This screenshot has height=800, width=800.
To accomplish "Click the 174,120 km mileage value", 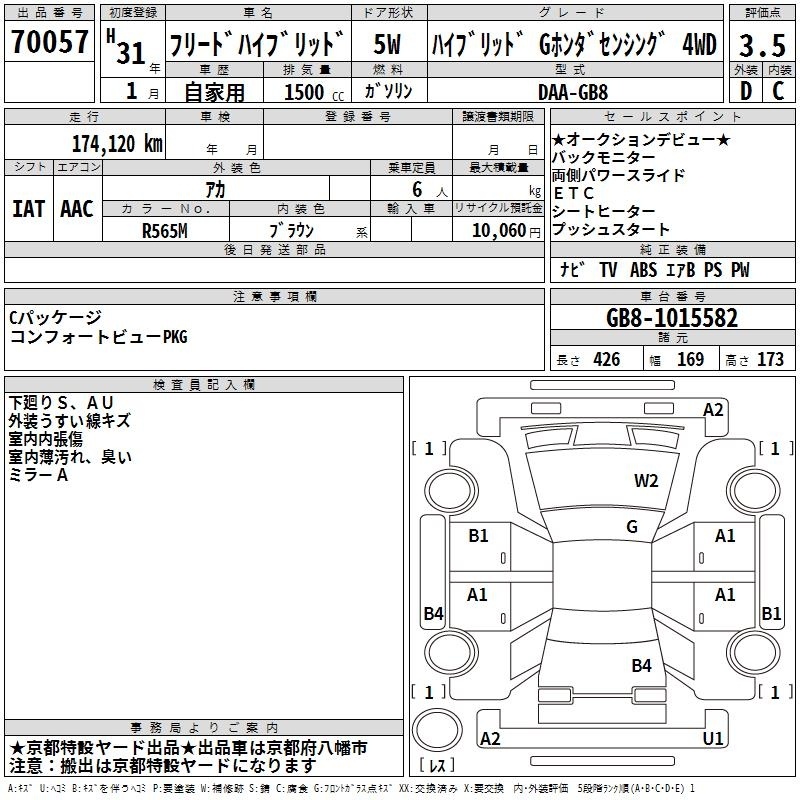I will click(x=117, y=143).
